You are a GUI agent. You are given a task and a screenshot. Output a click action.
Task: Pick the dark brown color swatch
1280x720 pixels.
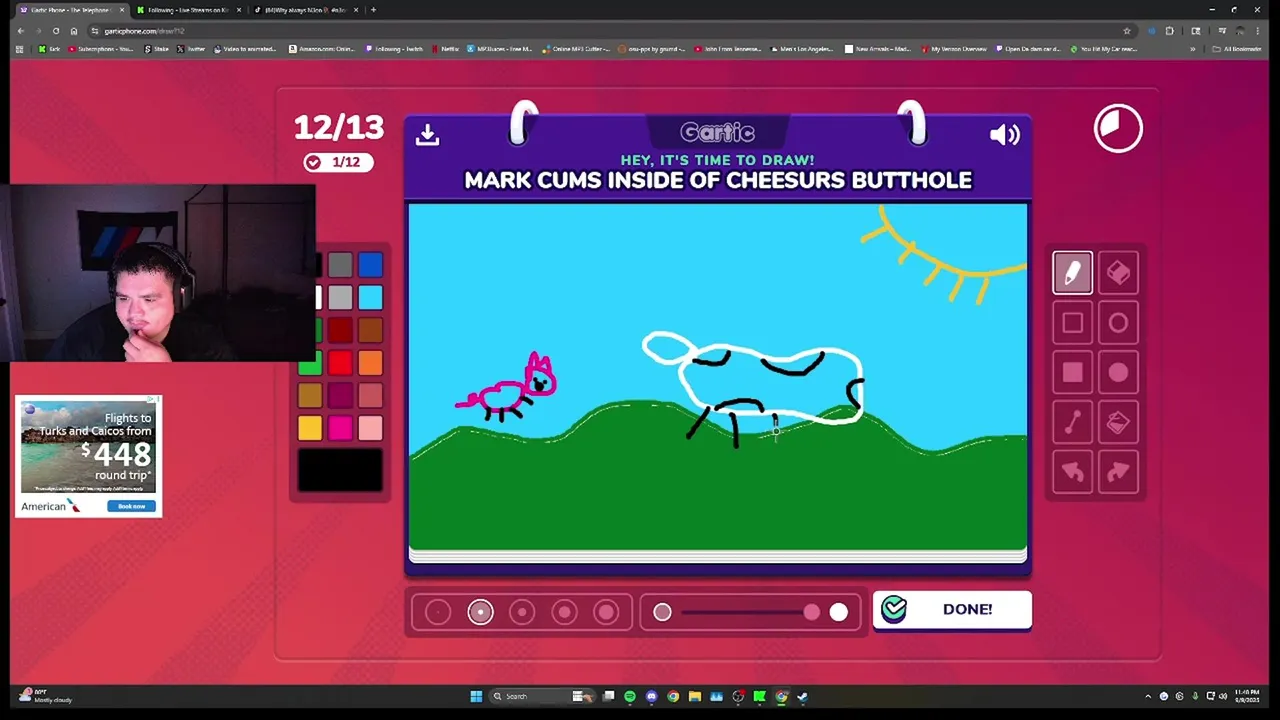coord(370,331)
